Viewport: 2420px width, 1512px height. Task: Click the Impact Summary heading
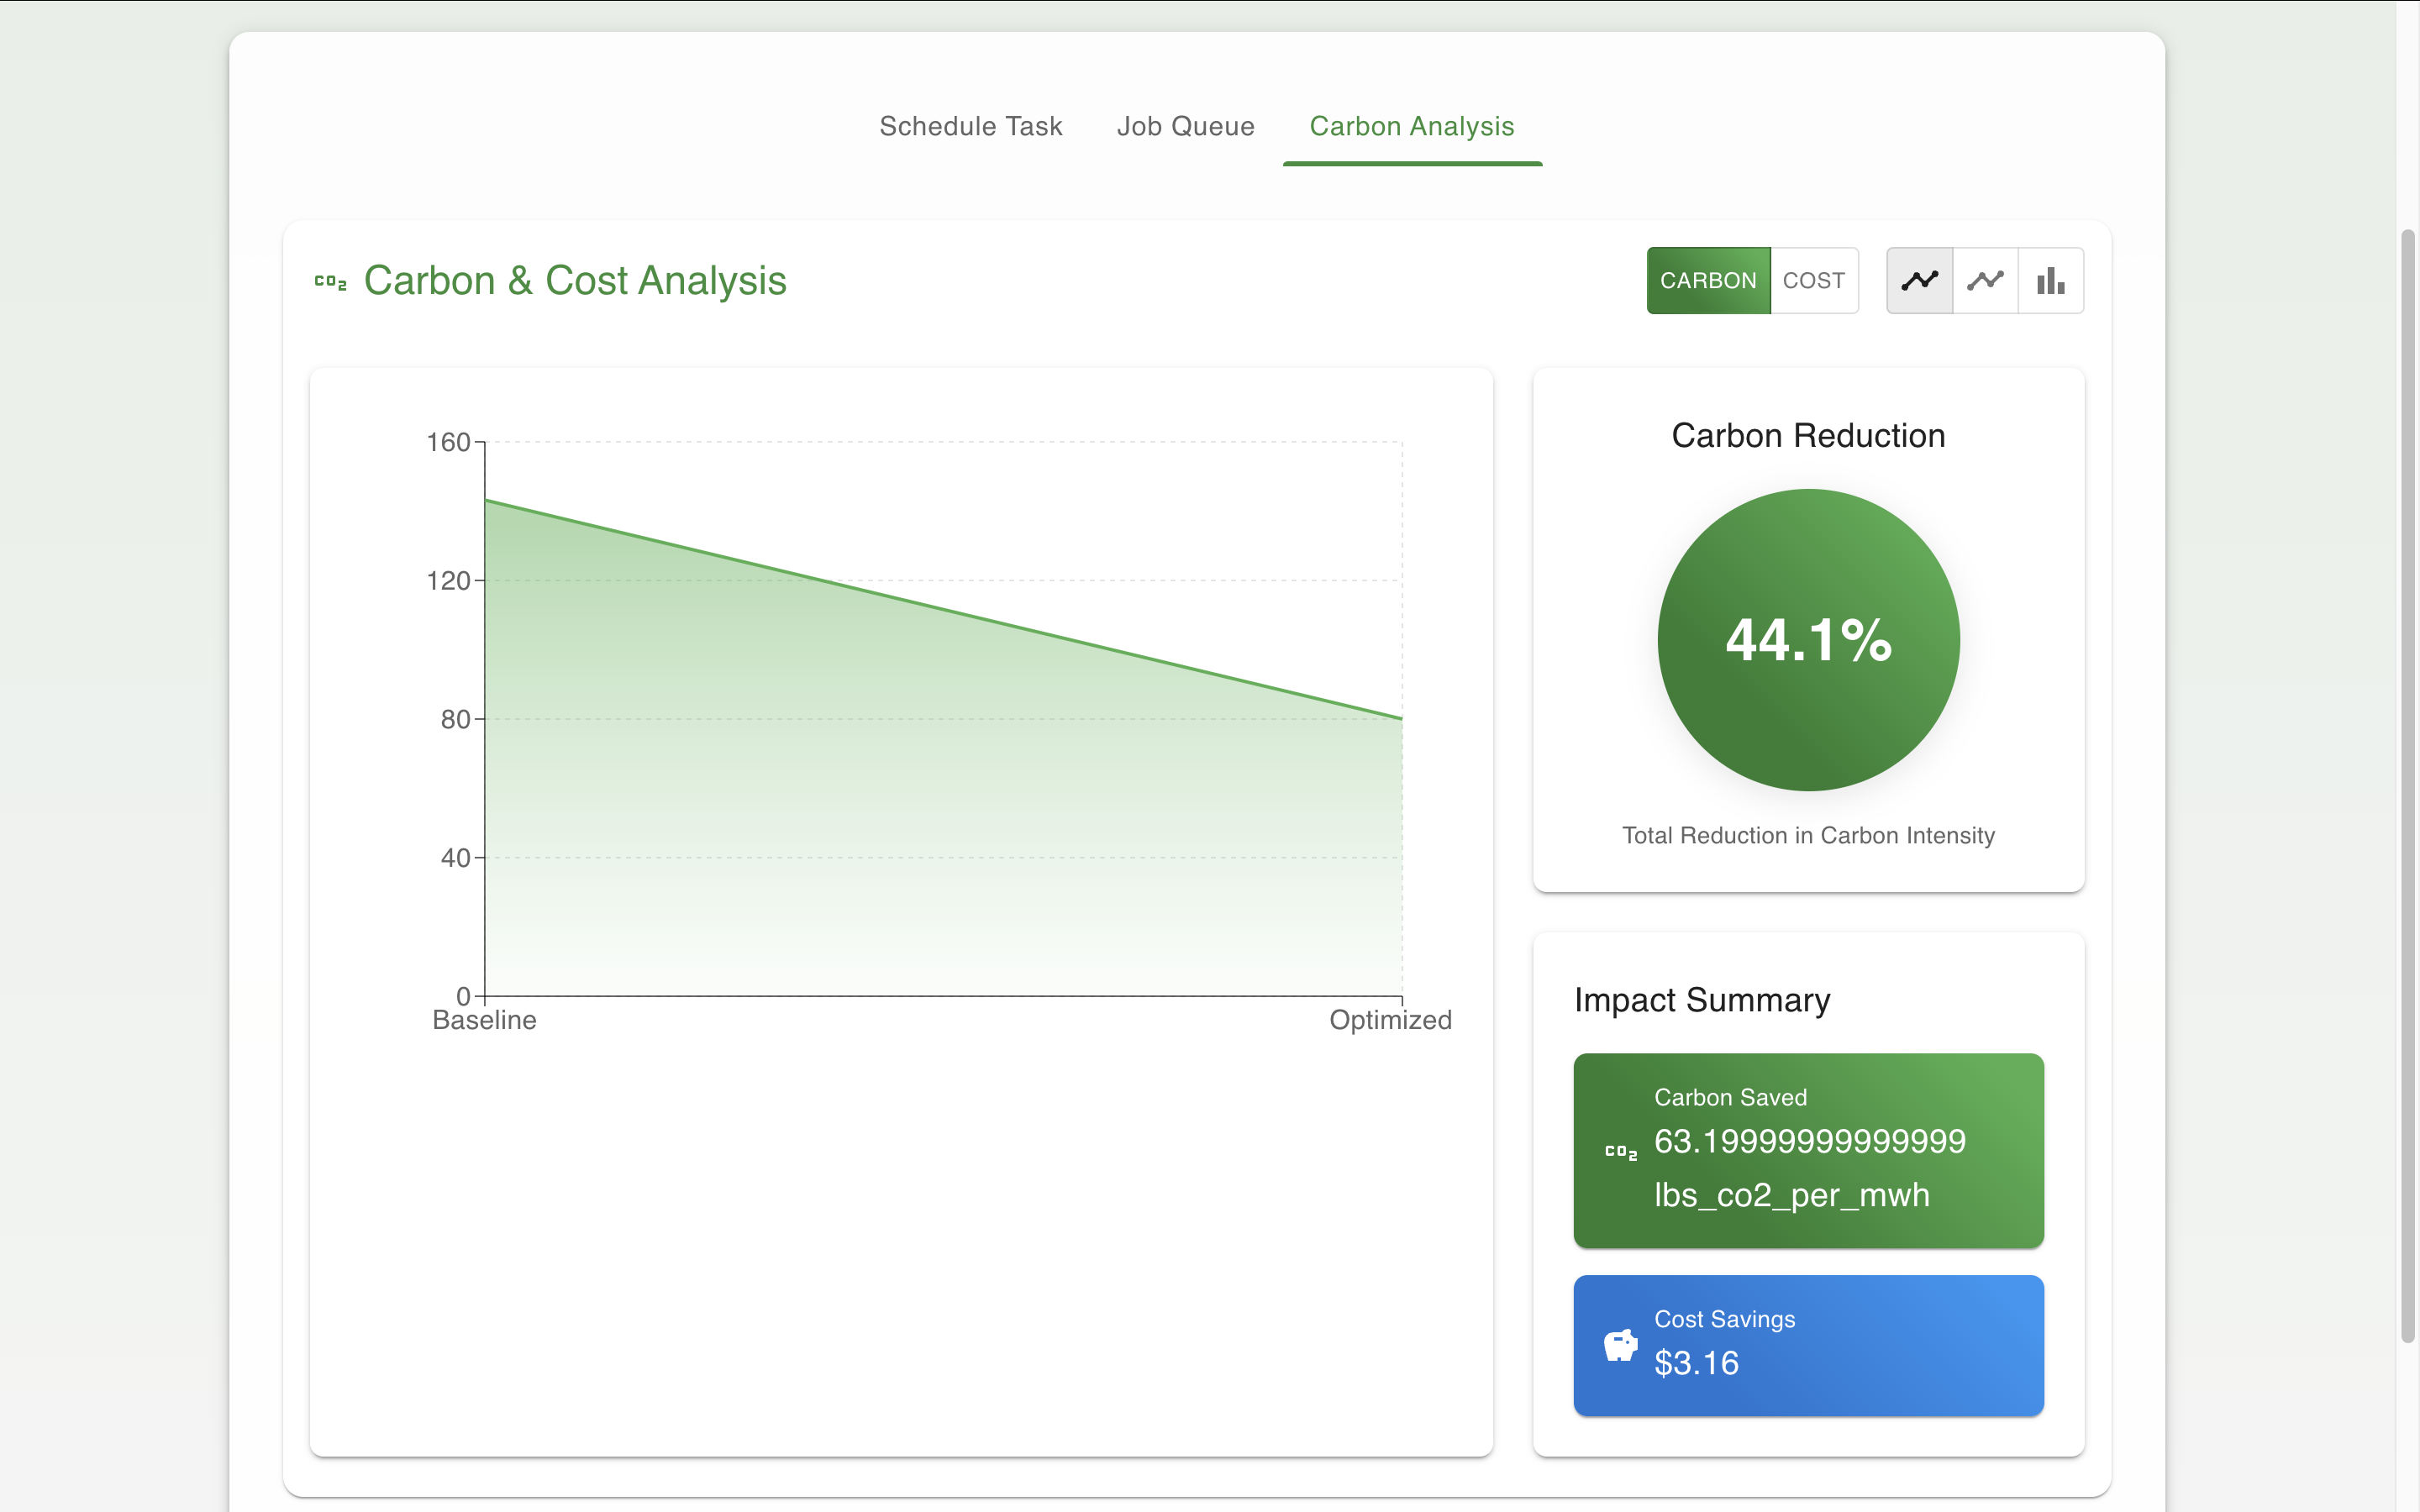1702,1000
